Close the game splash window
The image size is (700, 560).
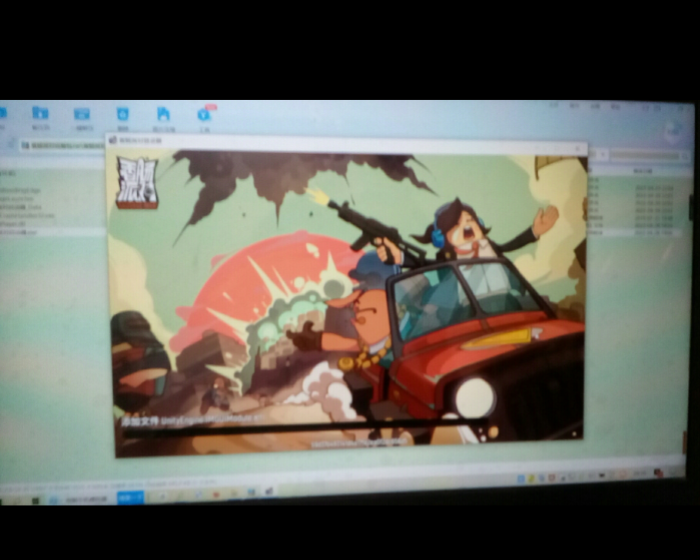point(579,148)
